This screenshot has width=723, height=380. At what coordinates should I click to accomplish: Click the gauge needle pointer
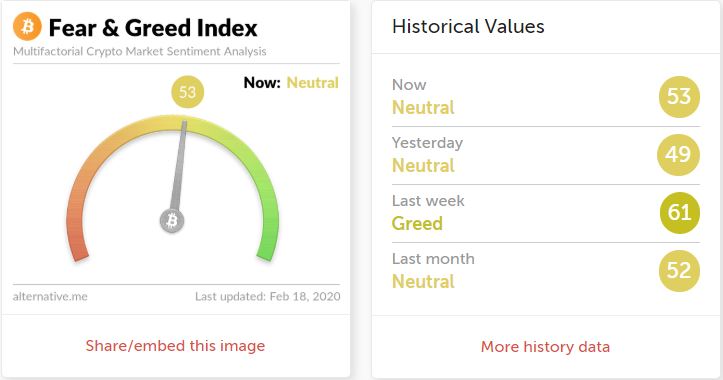[x=179, y=165]
